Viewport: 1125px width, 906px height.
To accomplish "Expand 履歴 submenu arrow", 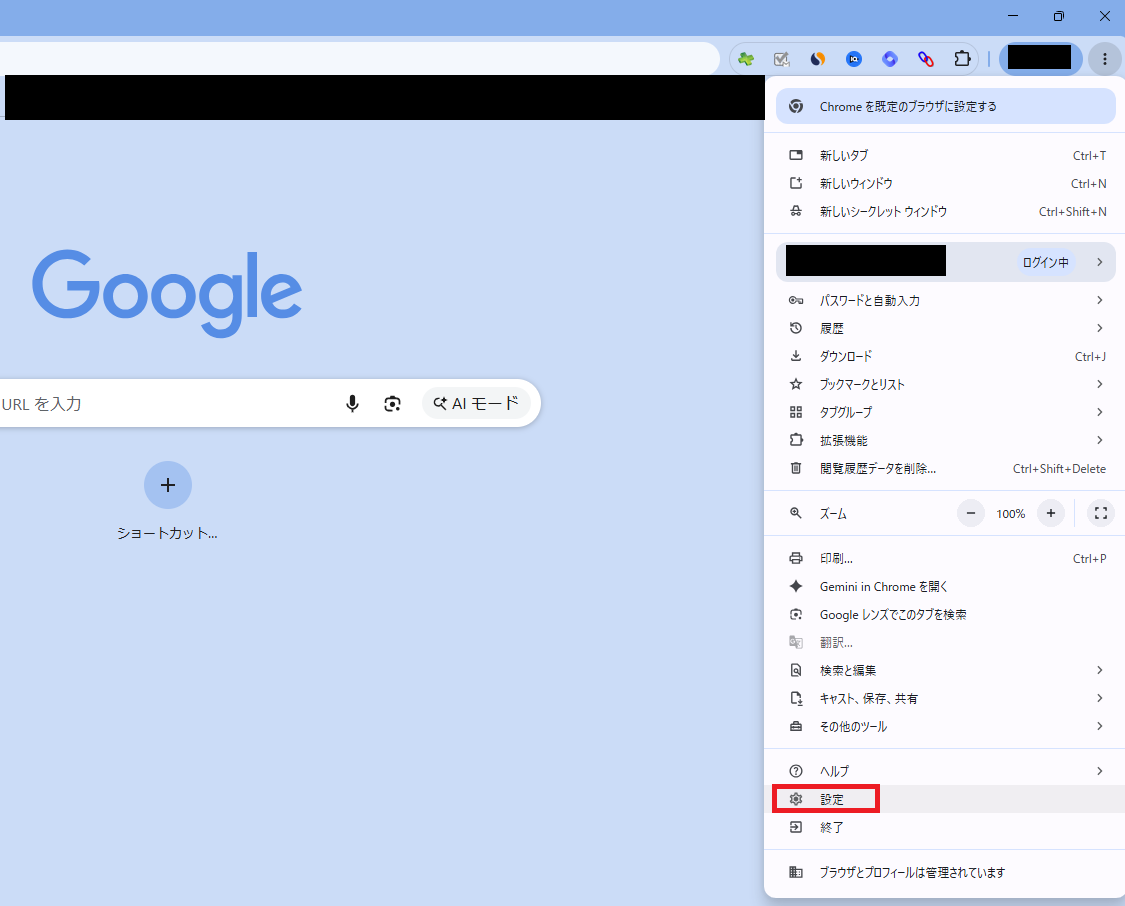I will 1099,329.
